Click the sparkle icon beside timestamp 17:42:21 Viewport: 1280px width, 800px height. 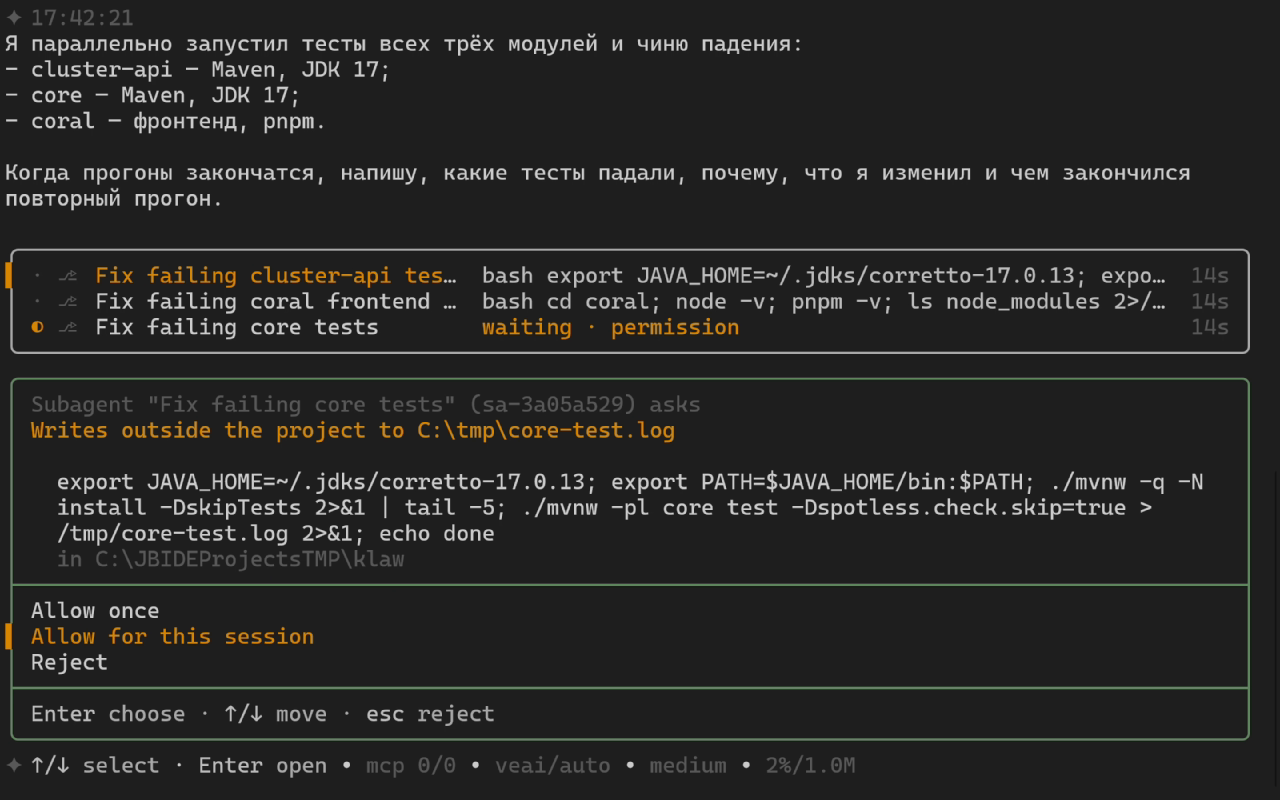13,18
